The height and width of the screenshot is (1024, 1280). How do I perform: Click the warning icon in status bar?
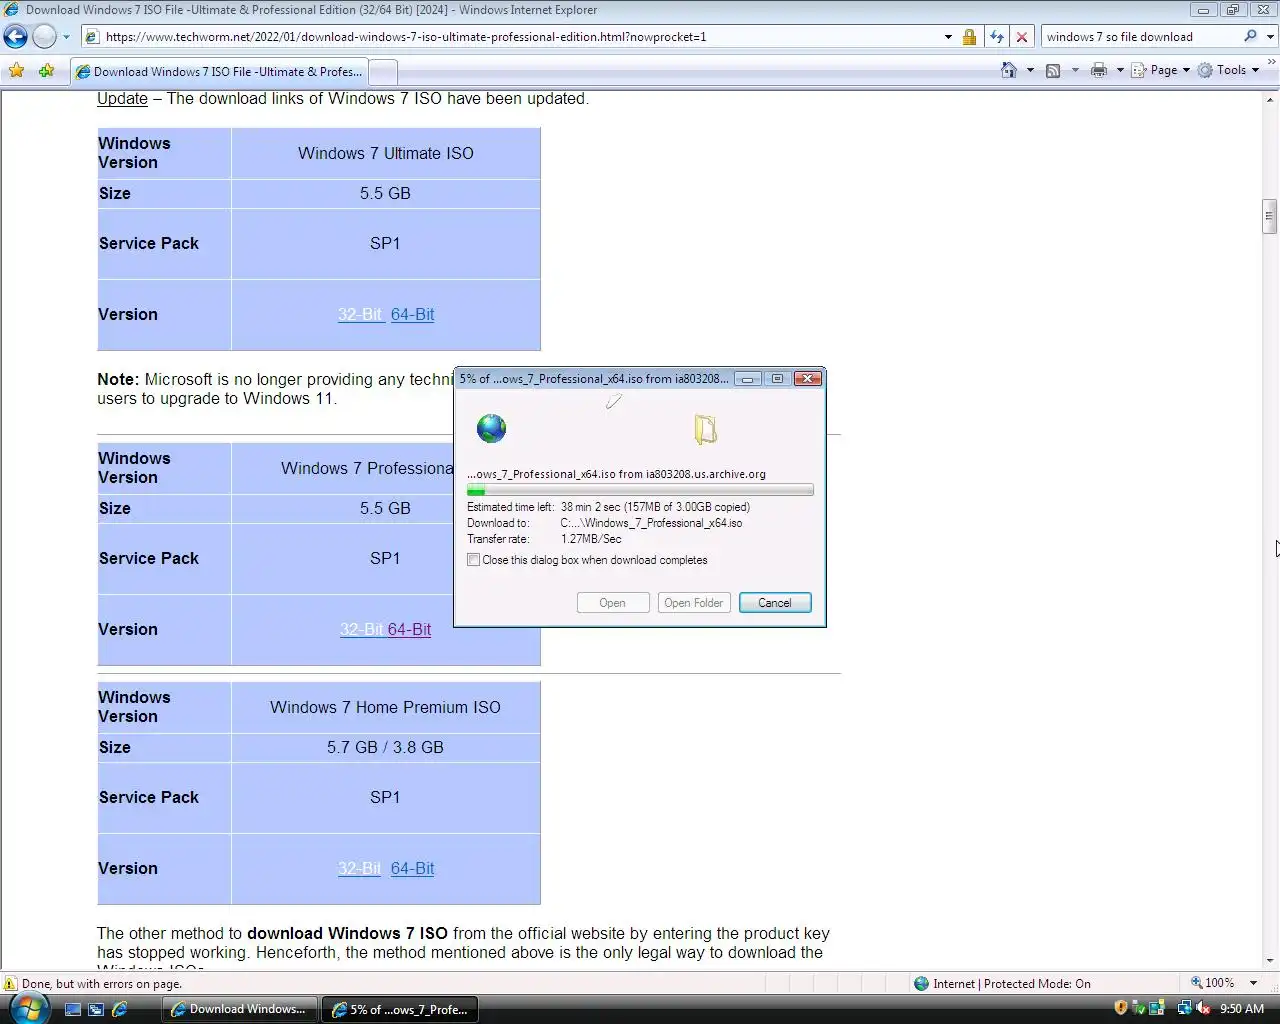[11, 984]
